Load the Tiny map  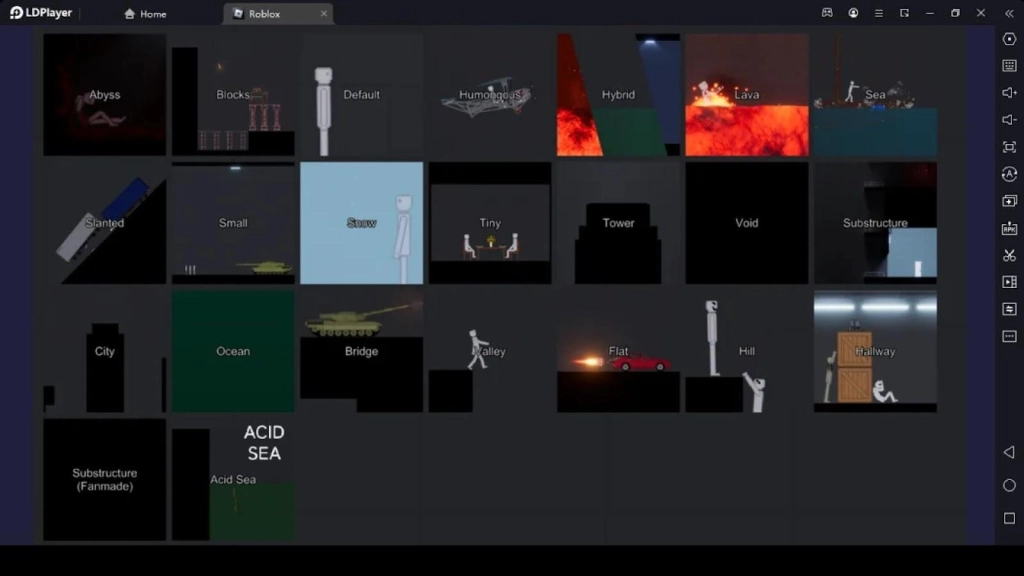tap(490, 223)
